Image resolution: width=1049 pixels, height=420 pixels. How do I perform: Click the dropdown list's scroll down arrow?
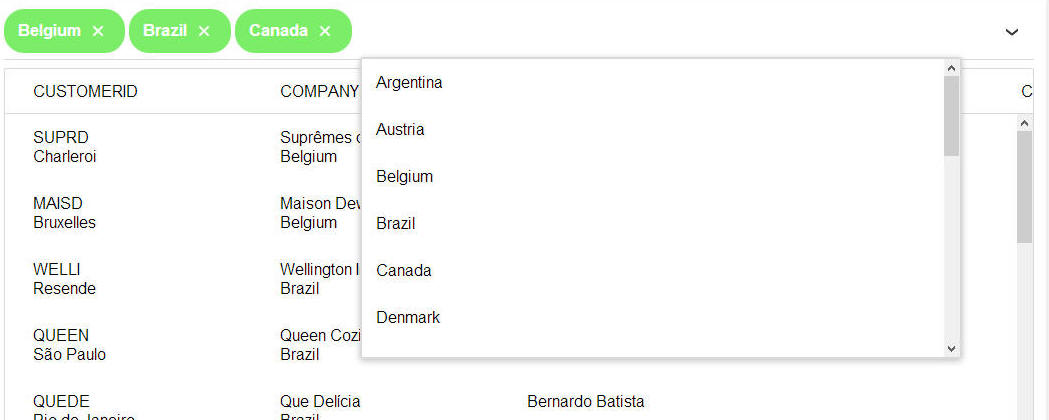951,348
